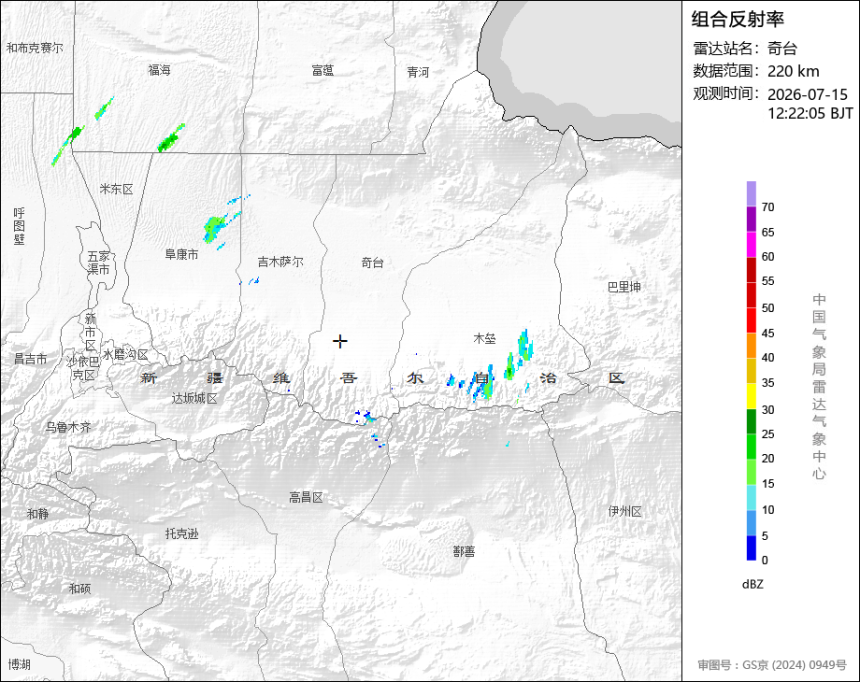Image resolution: width=860 pixels, height=682 pixels.
Task: Click the 巴里坤 county label
Action: click(624, 287)
